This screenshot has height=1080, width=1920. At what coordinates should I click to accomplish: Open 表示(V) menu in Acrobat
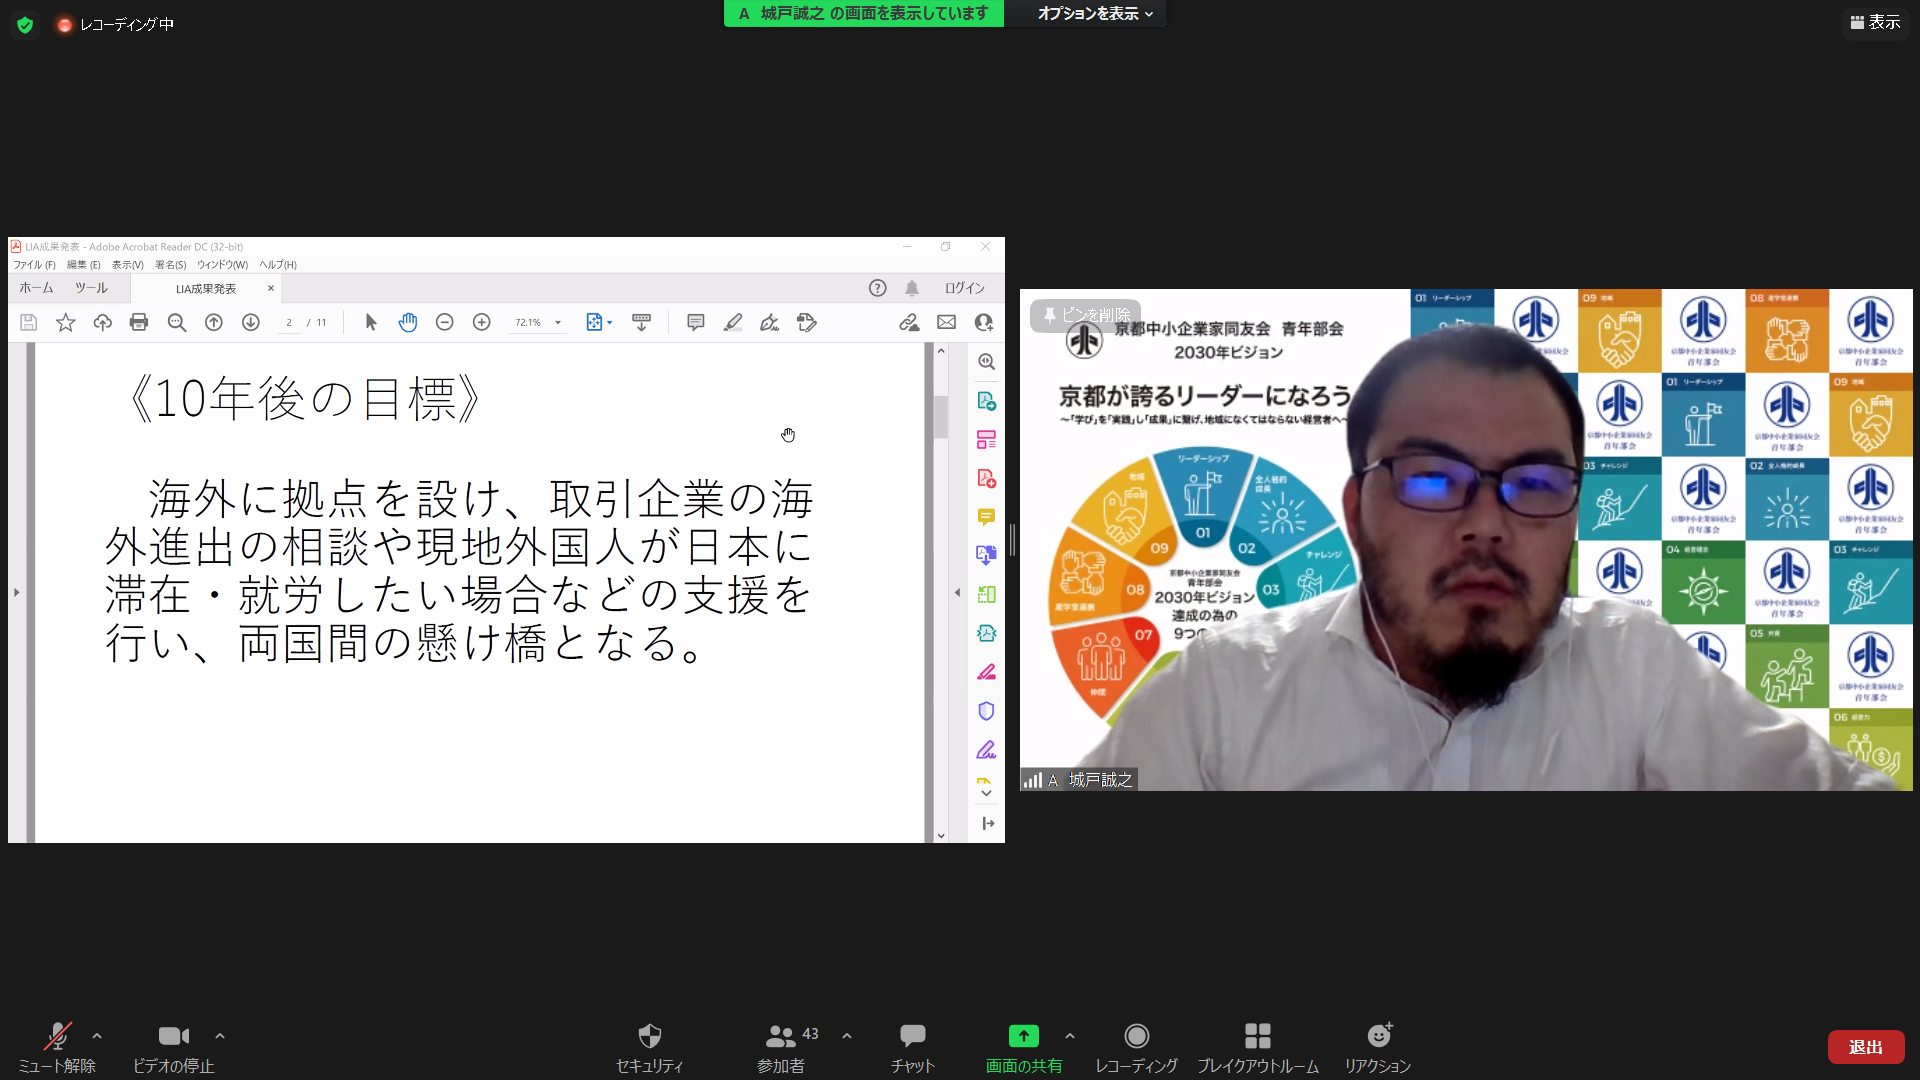128,265
